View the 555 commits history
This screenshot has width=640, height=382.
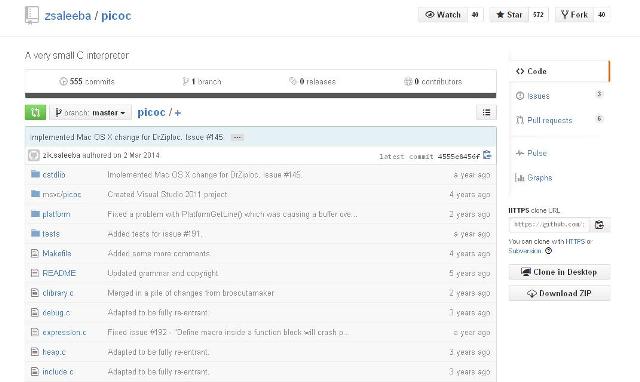pos(87,82)
